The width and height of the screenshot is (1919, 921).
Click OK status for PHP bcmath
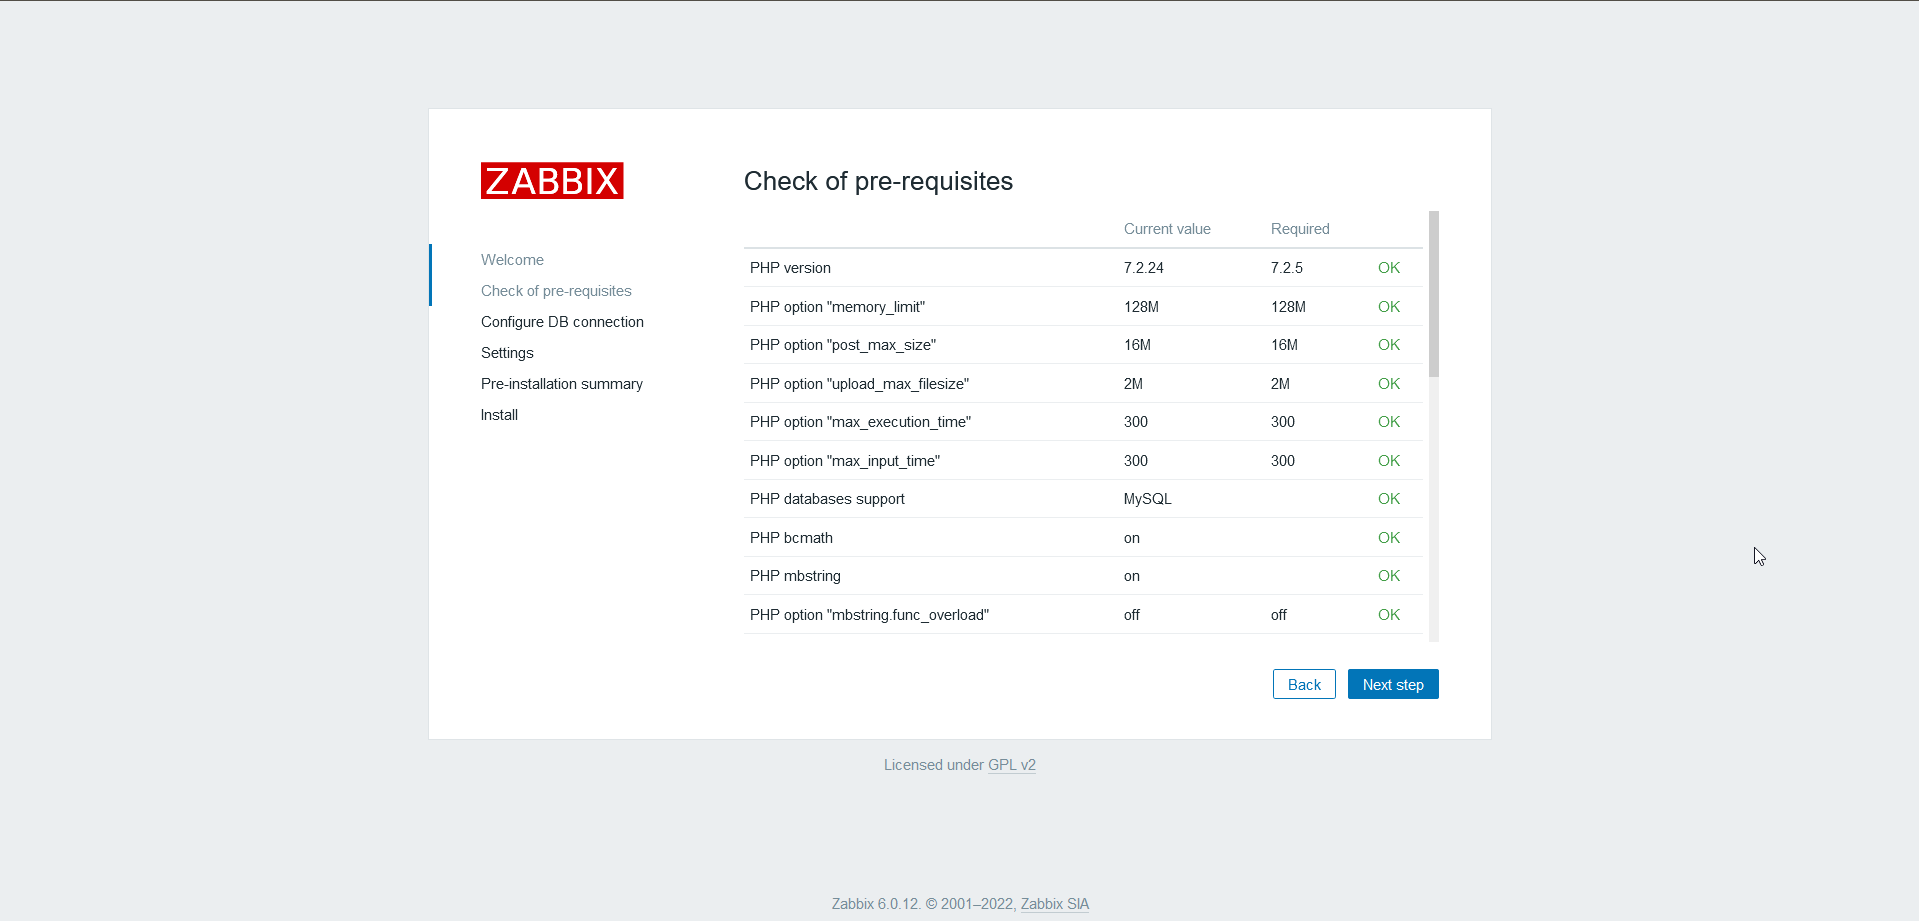pyautogui.click(x=1389, y=538)
